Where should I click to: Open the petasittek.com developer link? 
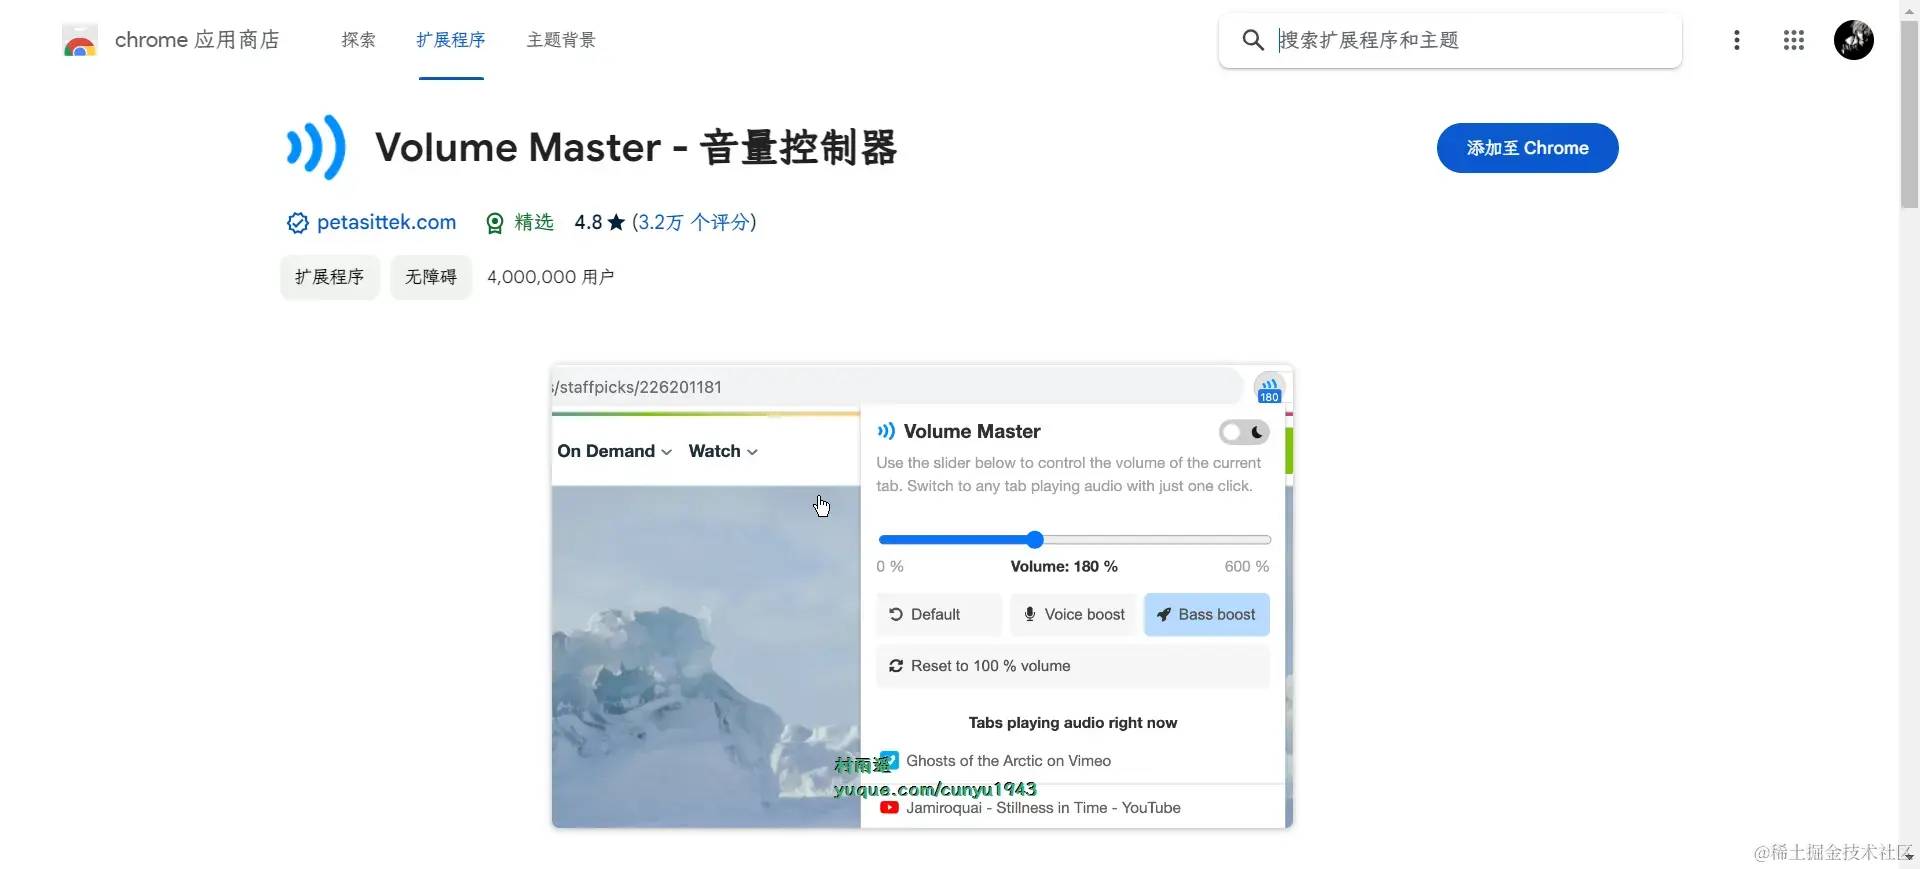click(x=386, y=222)
